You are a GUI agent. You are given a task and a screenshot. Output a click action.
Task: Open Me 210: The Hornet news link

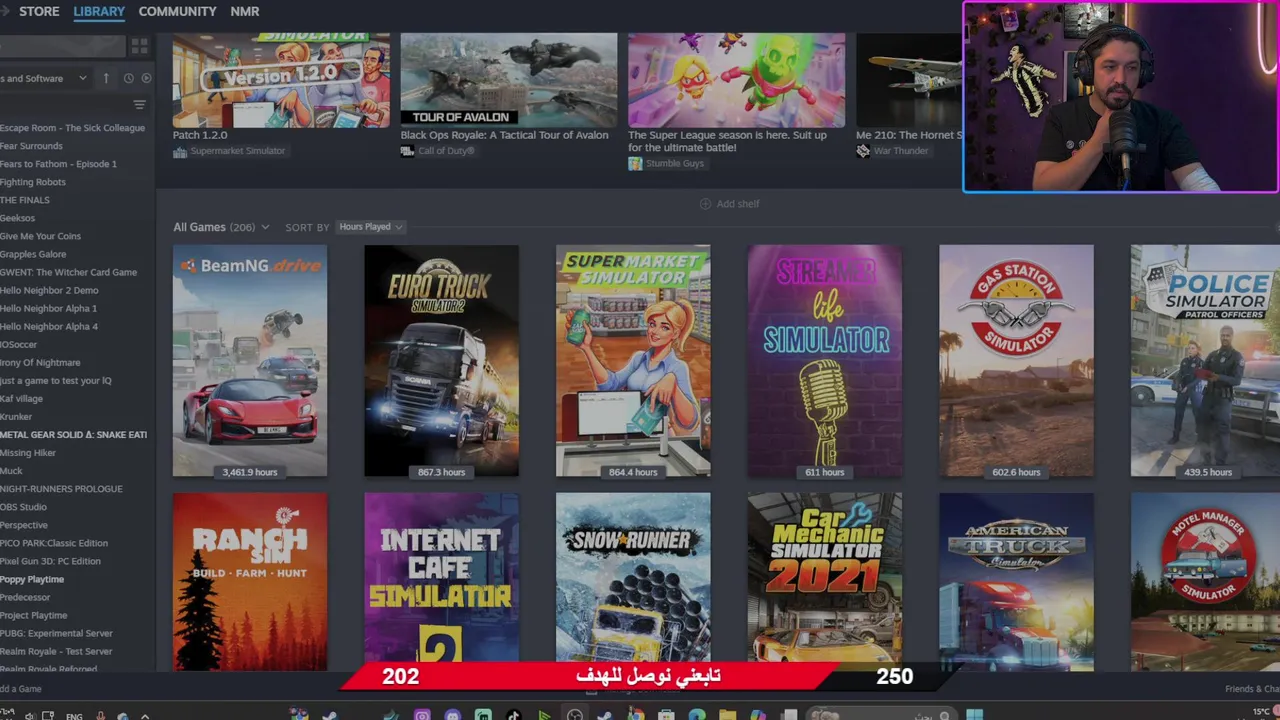tap(908, 135)
